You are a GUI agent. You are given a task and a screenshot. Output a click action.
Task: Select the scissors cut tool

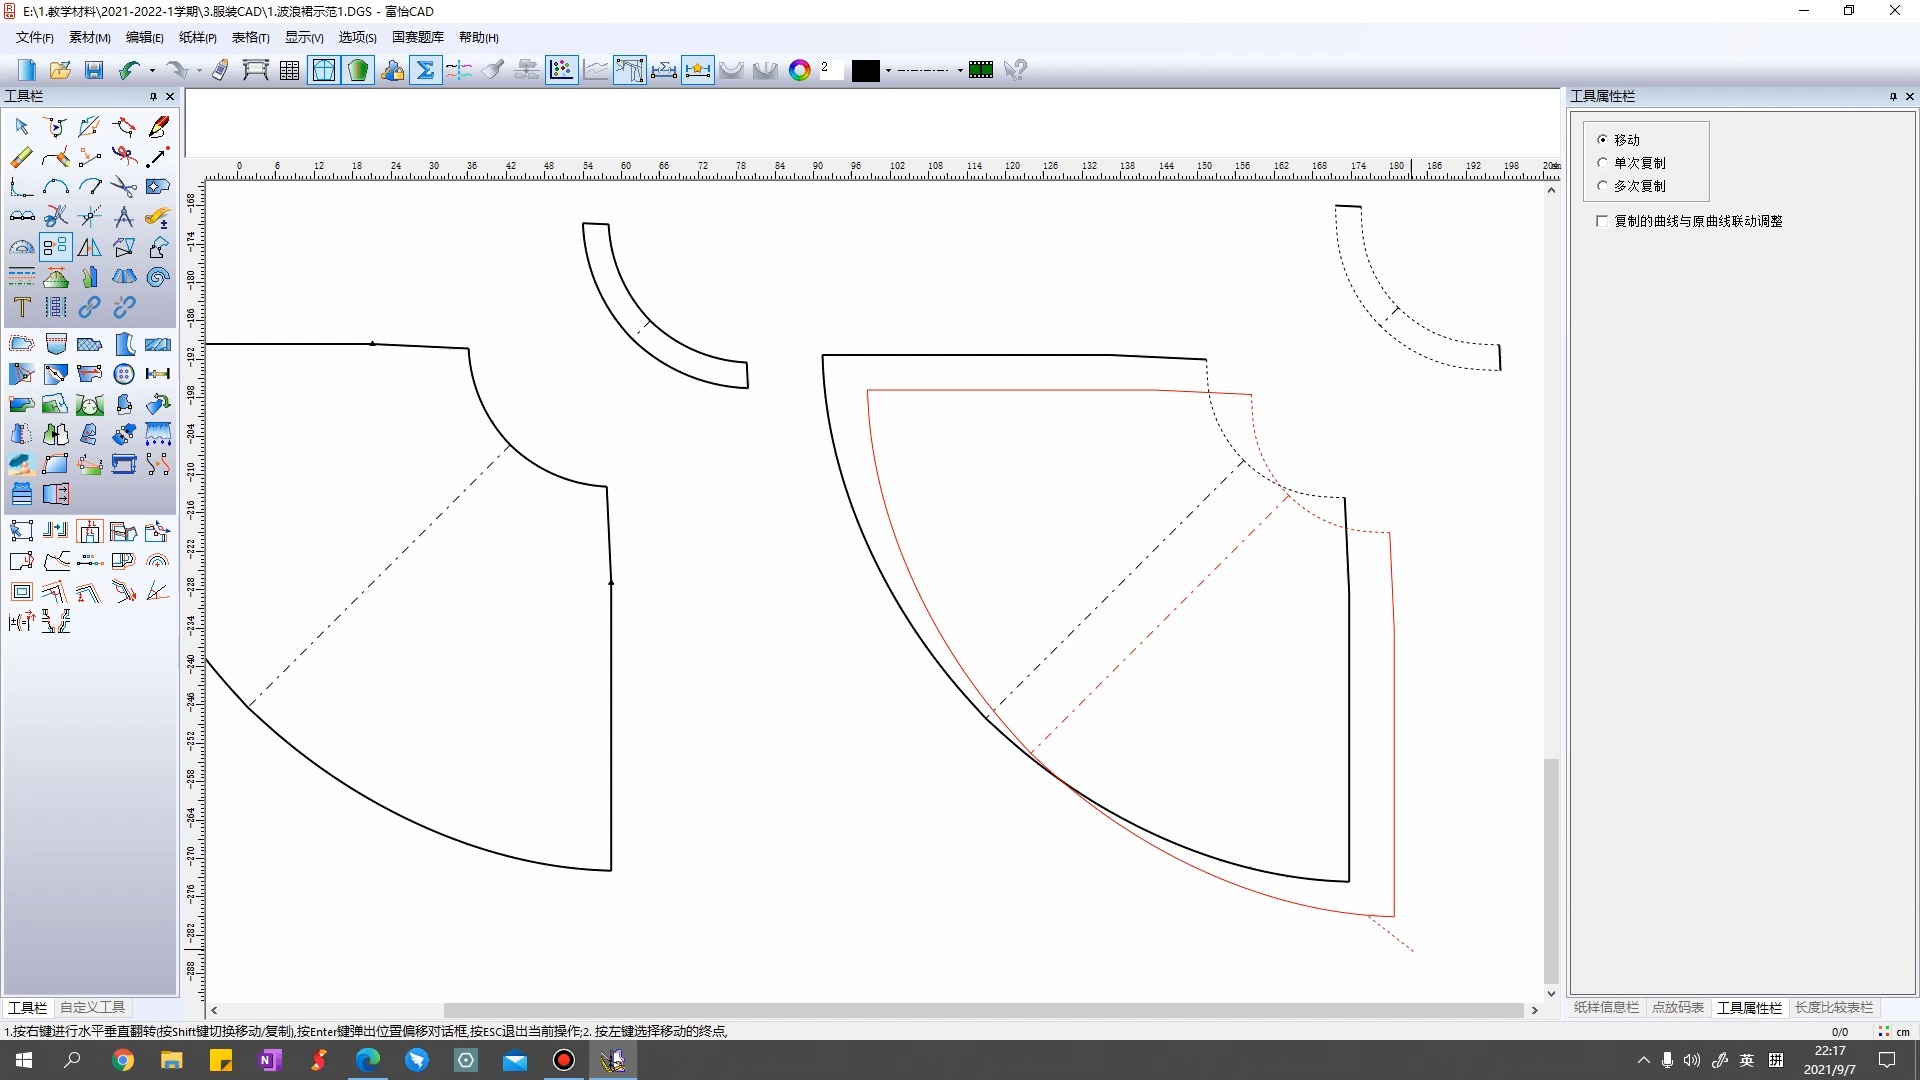coord(124,187)
